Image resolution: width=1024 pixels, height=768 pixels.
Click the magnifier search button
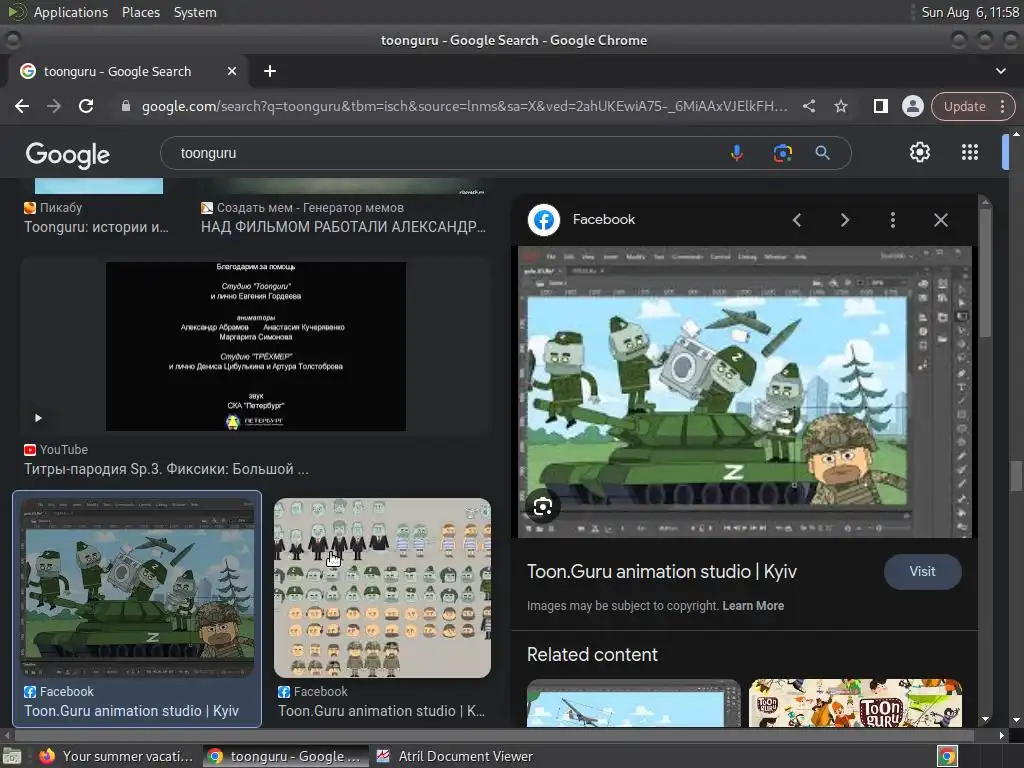coord(822,153)
